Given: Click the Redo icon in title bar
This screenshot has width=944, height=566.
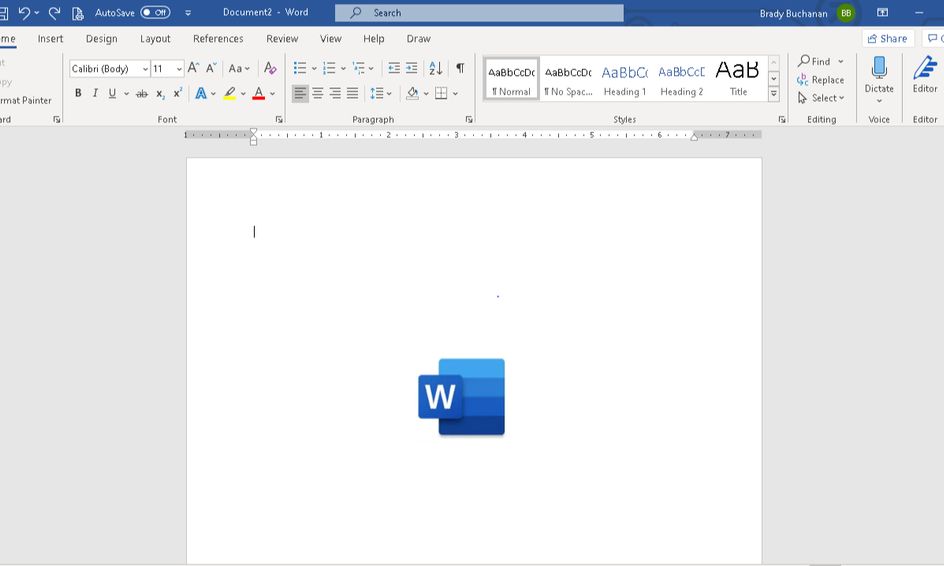Looking at the screenshot, I should (54, 13).
